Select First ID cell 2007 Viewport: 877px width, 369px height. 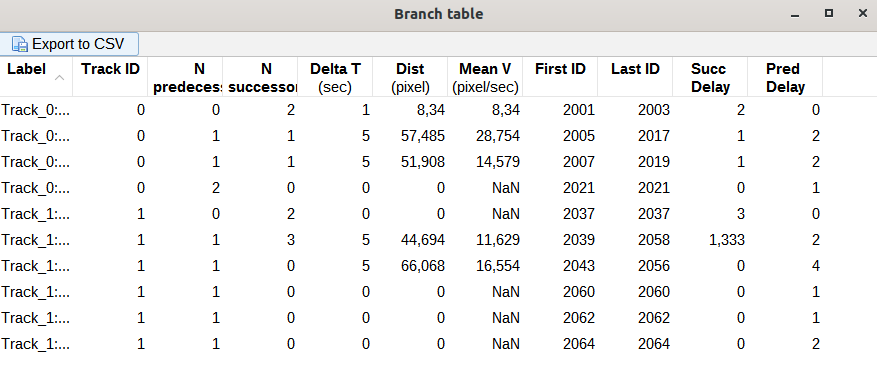(x=560, y=162)
